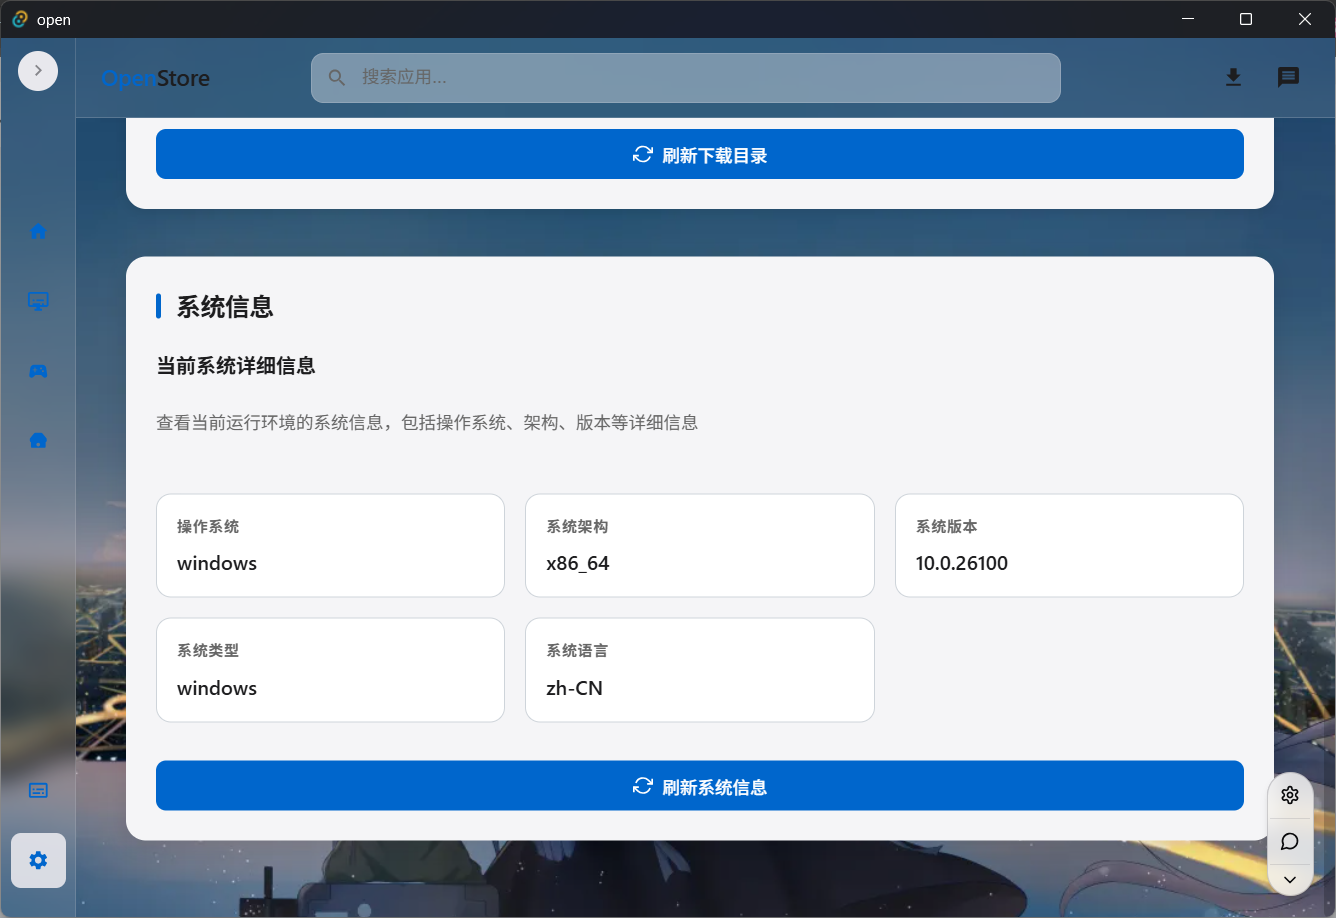Image resolution: width=1336 pixels, height=918 pixels.
Task: Open the floating chat bubble icon
Action: click(x=1290, y=841)
